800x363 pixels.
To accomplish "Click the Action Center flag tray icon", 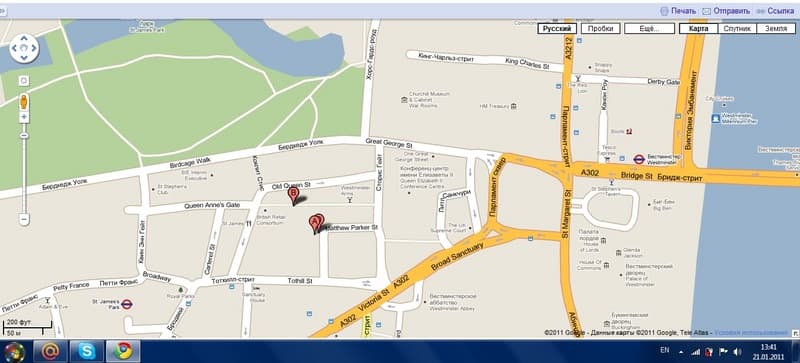I will (x=723, y=352).
